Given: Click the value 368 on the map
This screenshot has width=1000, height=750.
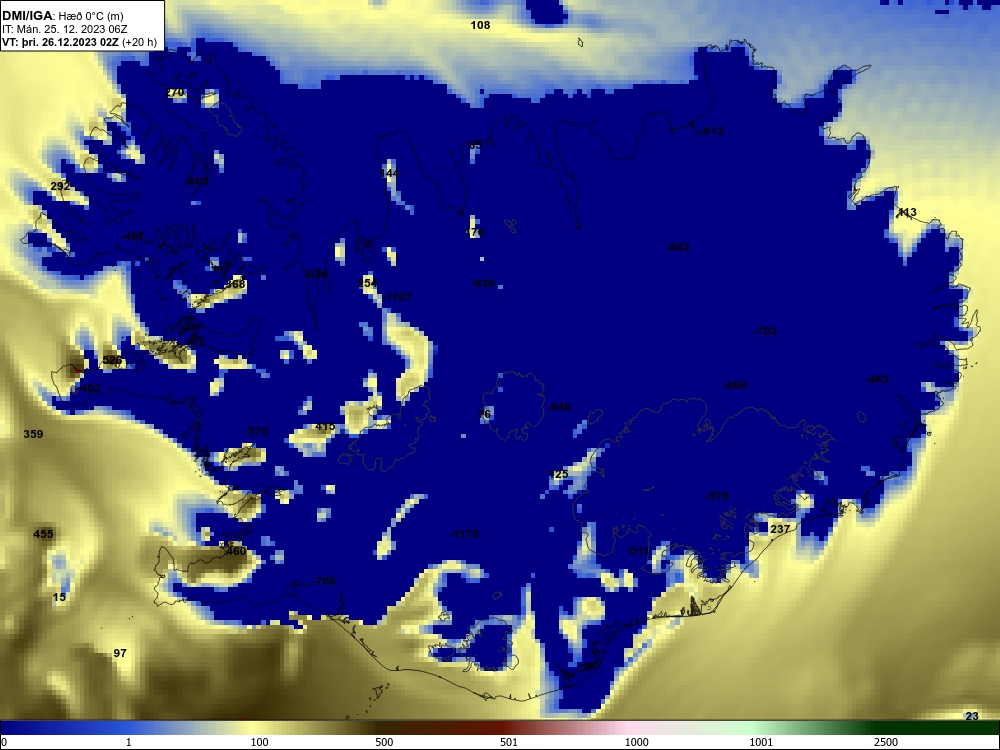Looking at the screenshot, I should pyautogui.click(x=235, y=284).
